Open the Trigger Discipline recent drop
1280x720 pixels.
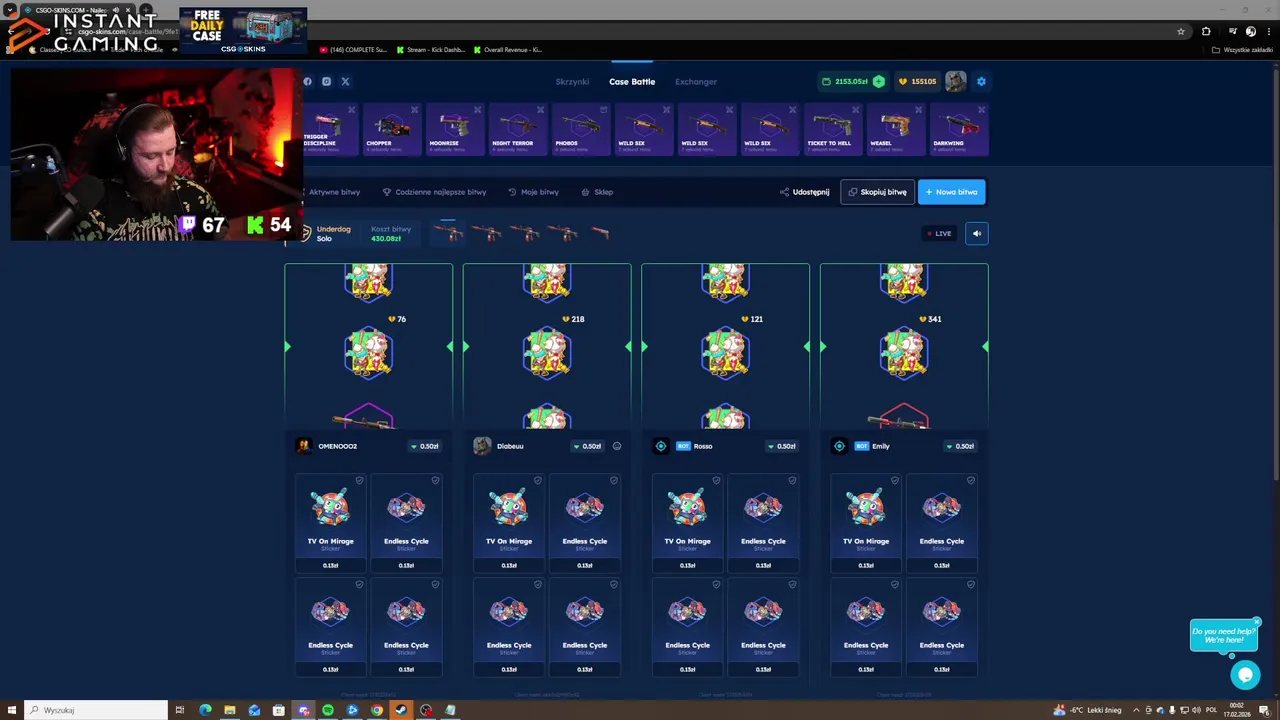tap(330, 130)
